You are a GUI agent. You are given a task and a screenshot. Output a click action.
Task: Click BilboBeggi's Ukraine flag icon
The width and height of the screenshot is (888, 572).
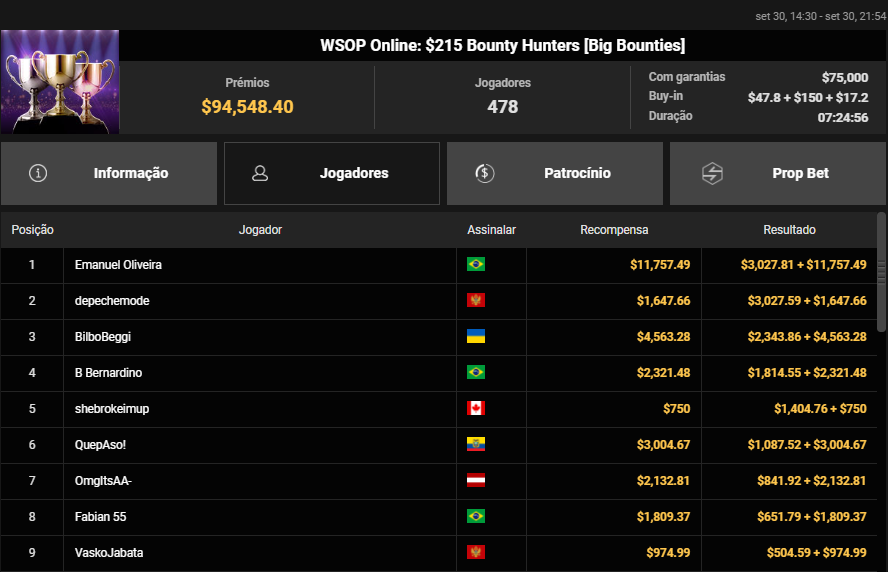476,337
